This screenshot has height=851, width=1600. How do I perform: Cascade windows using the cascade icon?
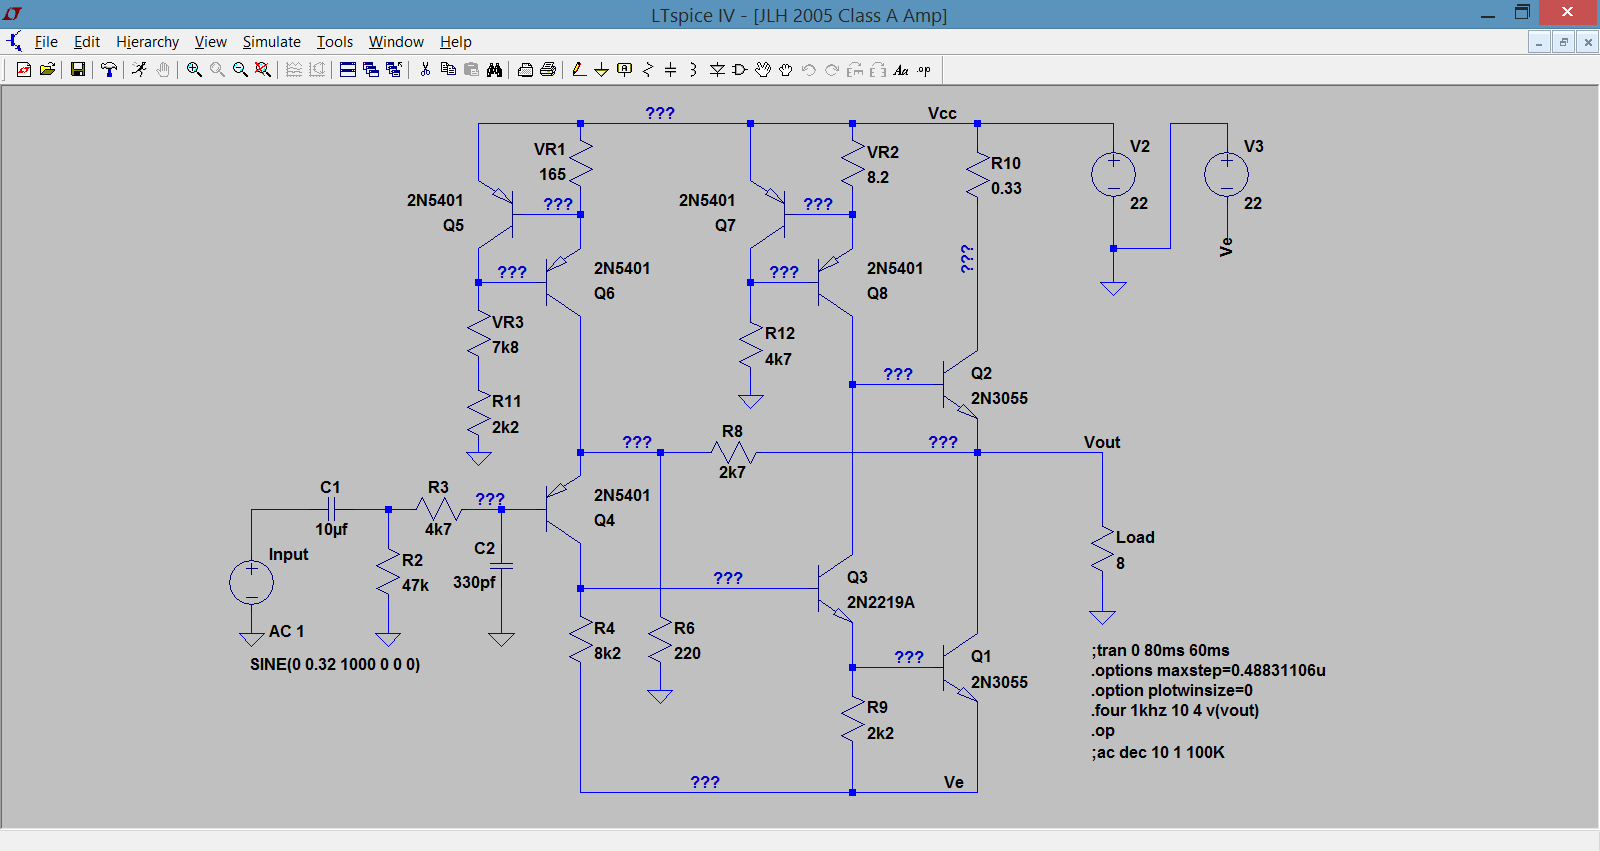coord(370,70)
